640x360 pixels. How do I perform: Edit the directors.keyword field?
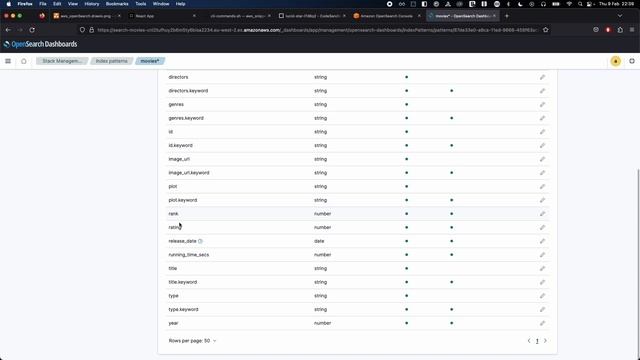click(542, 91)
